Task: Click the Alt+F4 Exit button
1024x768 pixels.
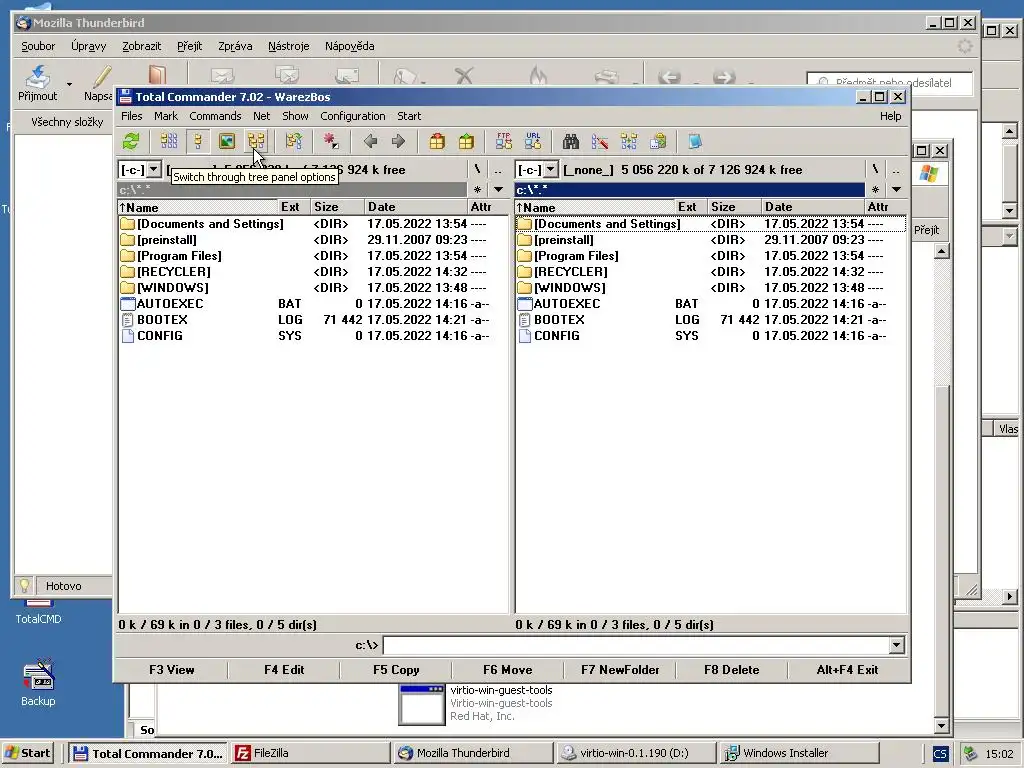Action: 847,669
